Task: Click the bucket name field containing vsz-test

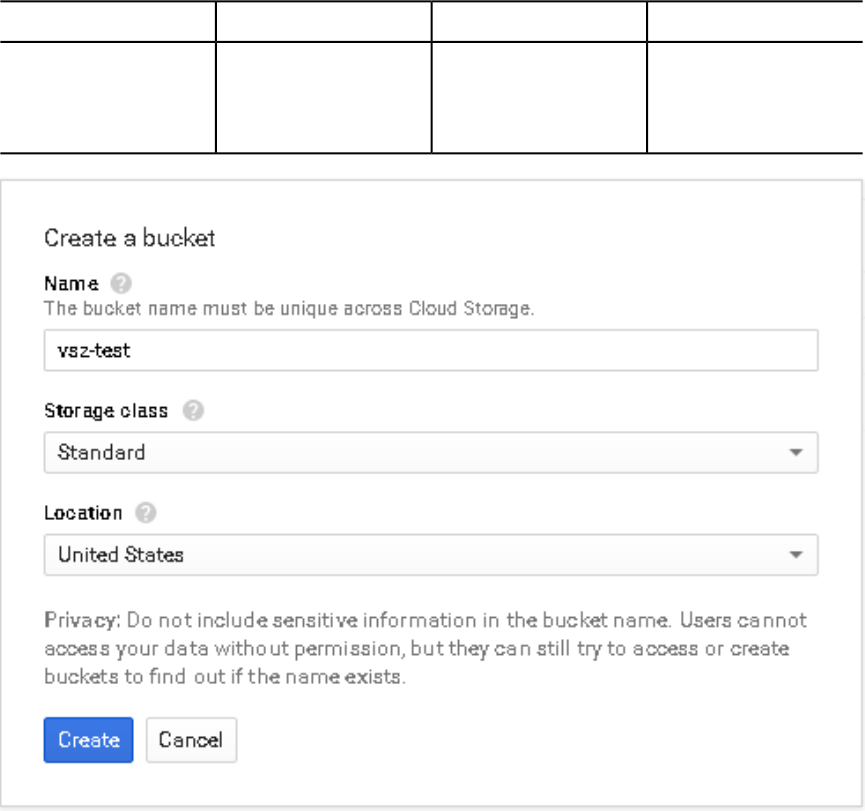Action: click(431, 351)
